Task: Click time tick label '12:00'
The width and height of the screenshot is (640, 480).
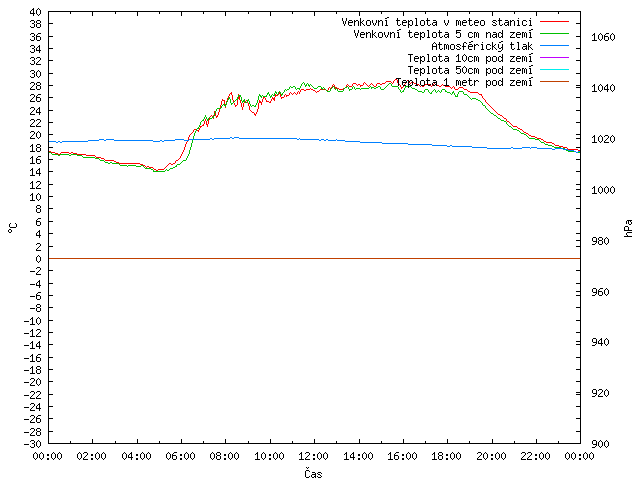Action: coord(313,456)
